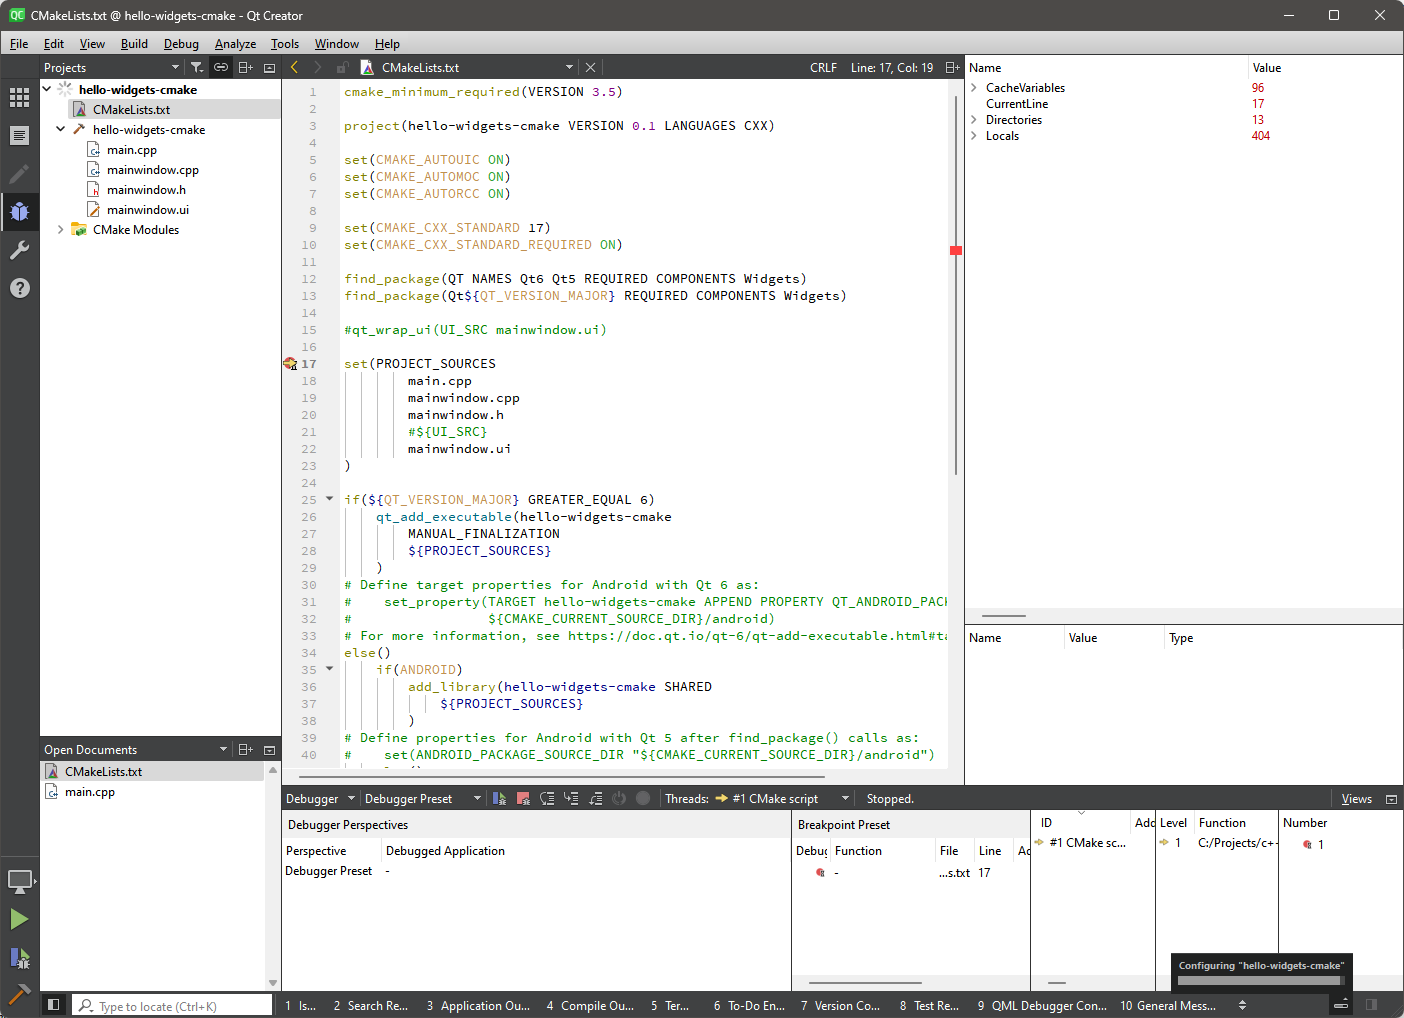Go back in editor navigation history

294,67
